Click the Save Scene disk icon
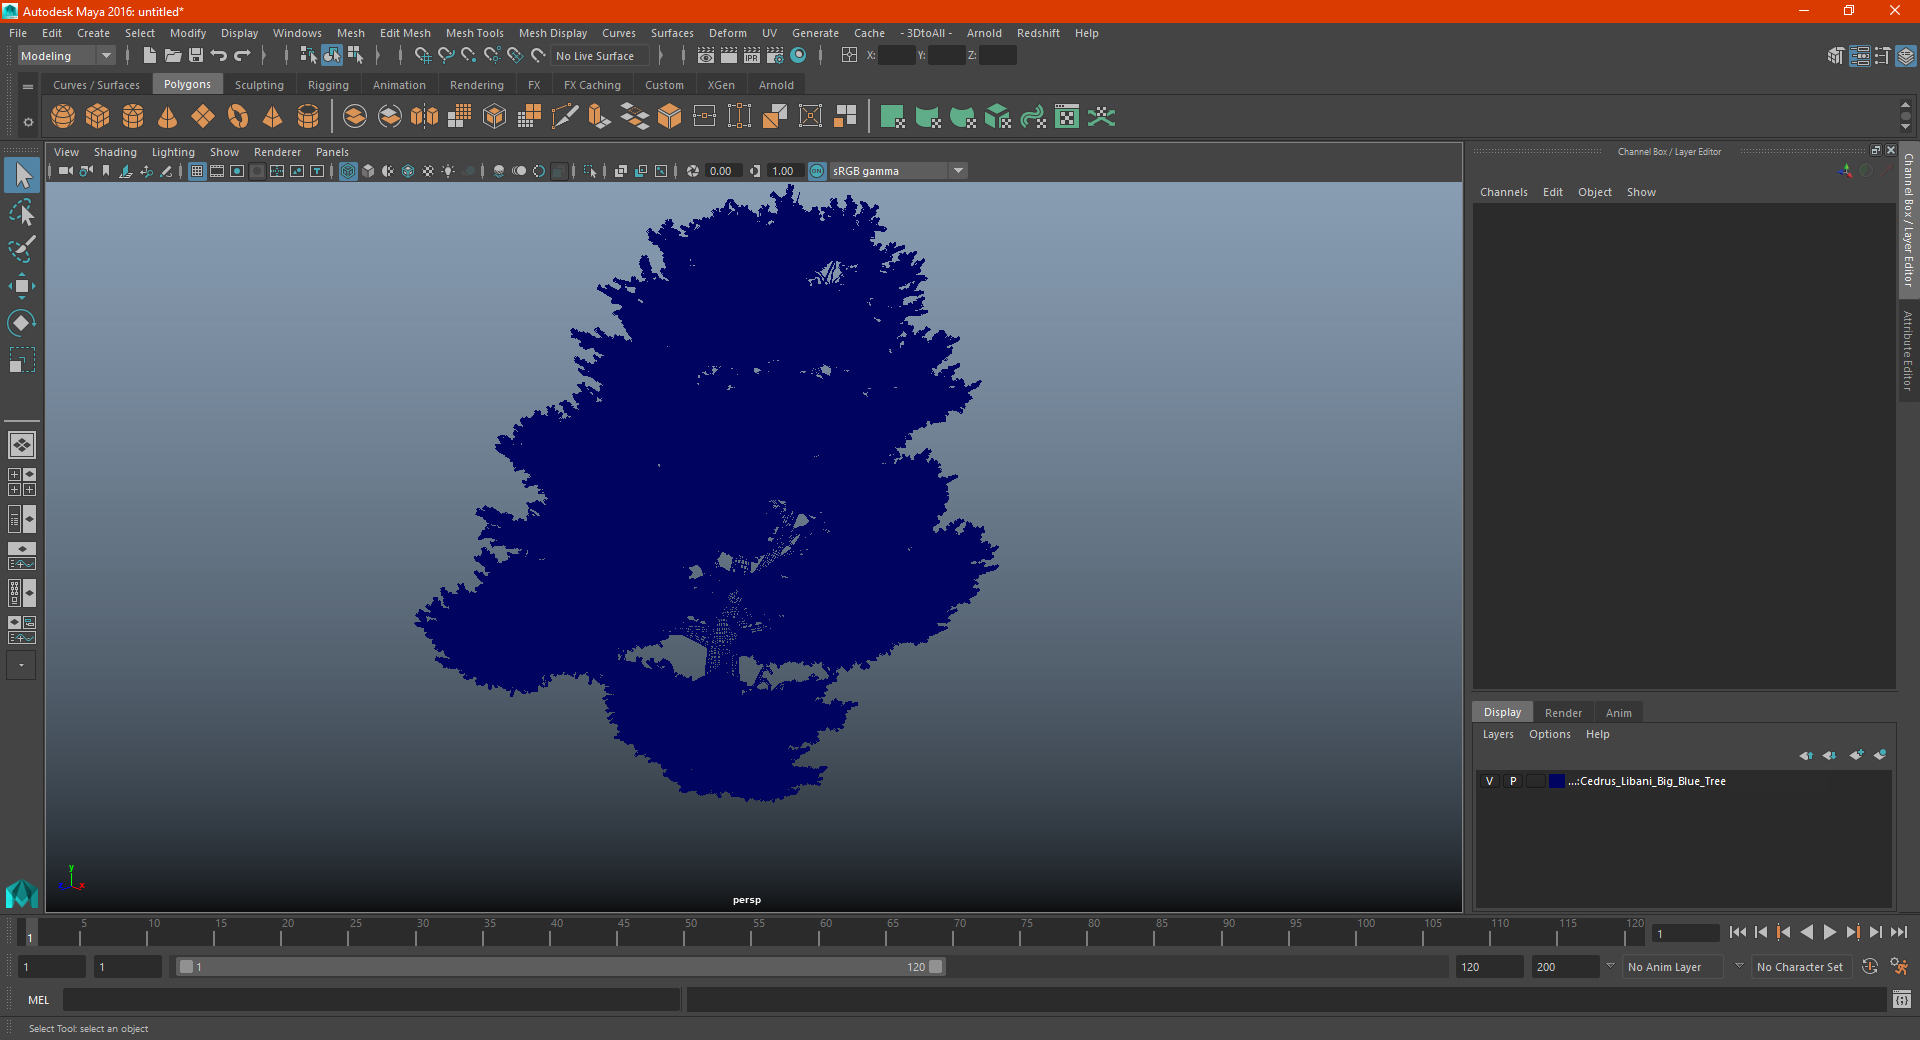1920x1040 pixels. (x=196, y=56)
